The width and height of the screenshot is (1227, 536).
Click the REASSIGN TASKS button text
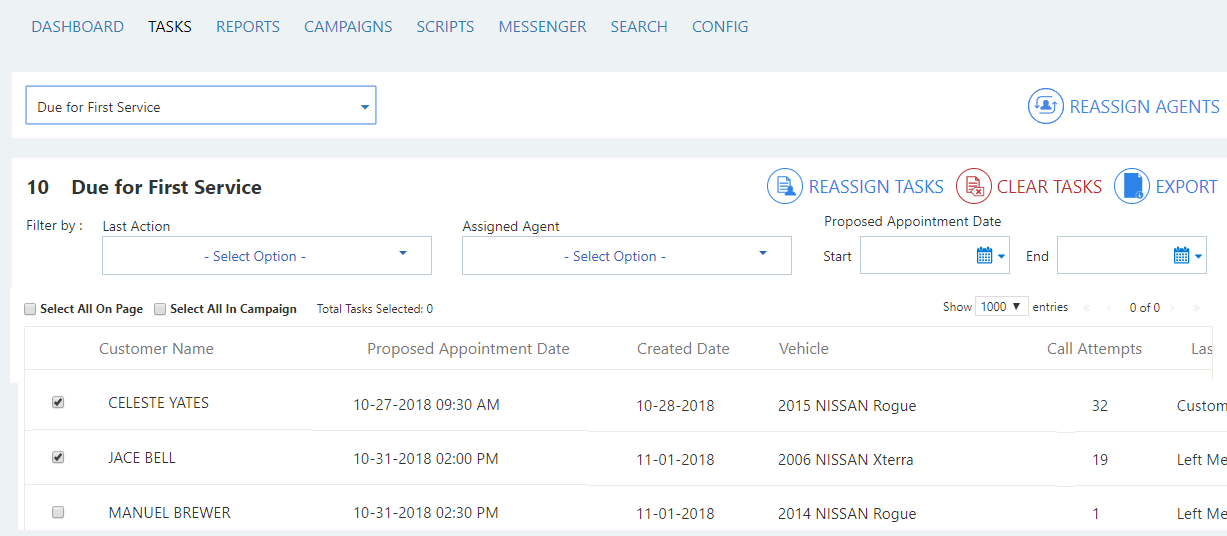coord(876,187)
